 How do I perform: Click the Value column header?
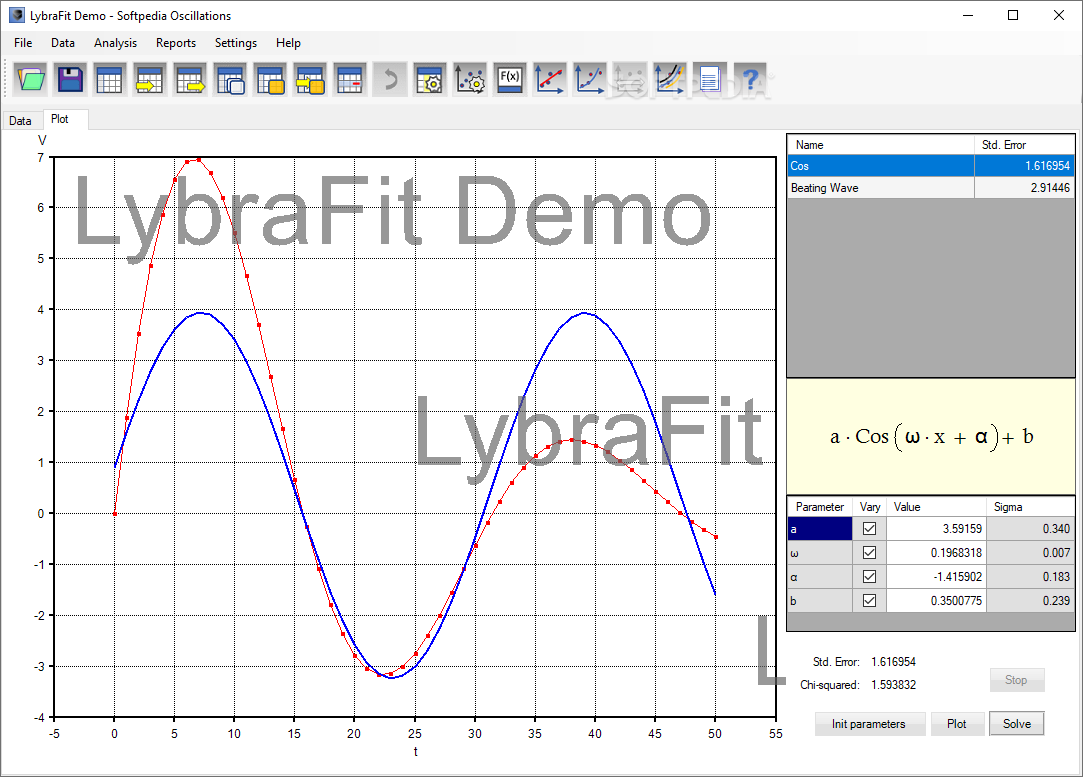coord(936,507)
